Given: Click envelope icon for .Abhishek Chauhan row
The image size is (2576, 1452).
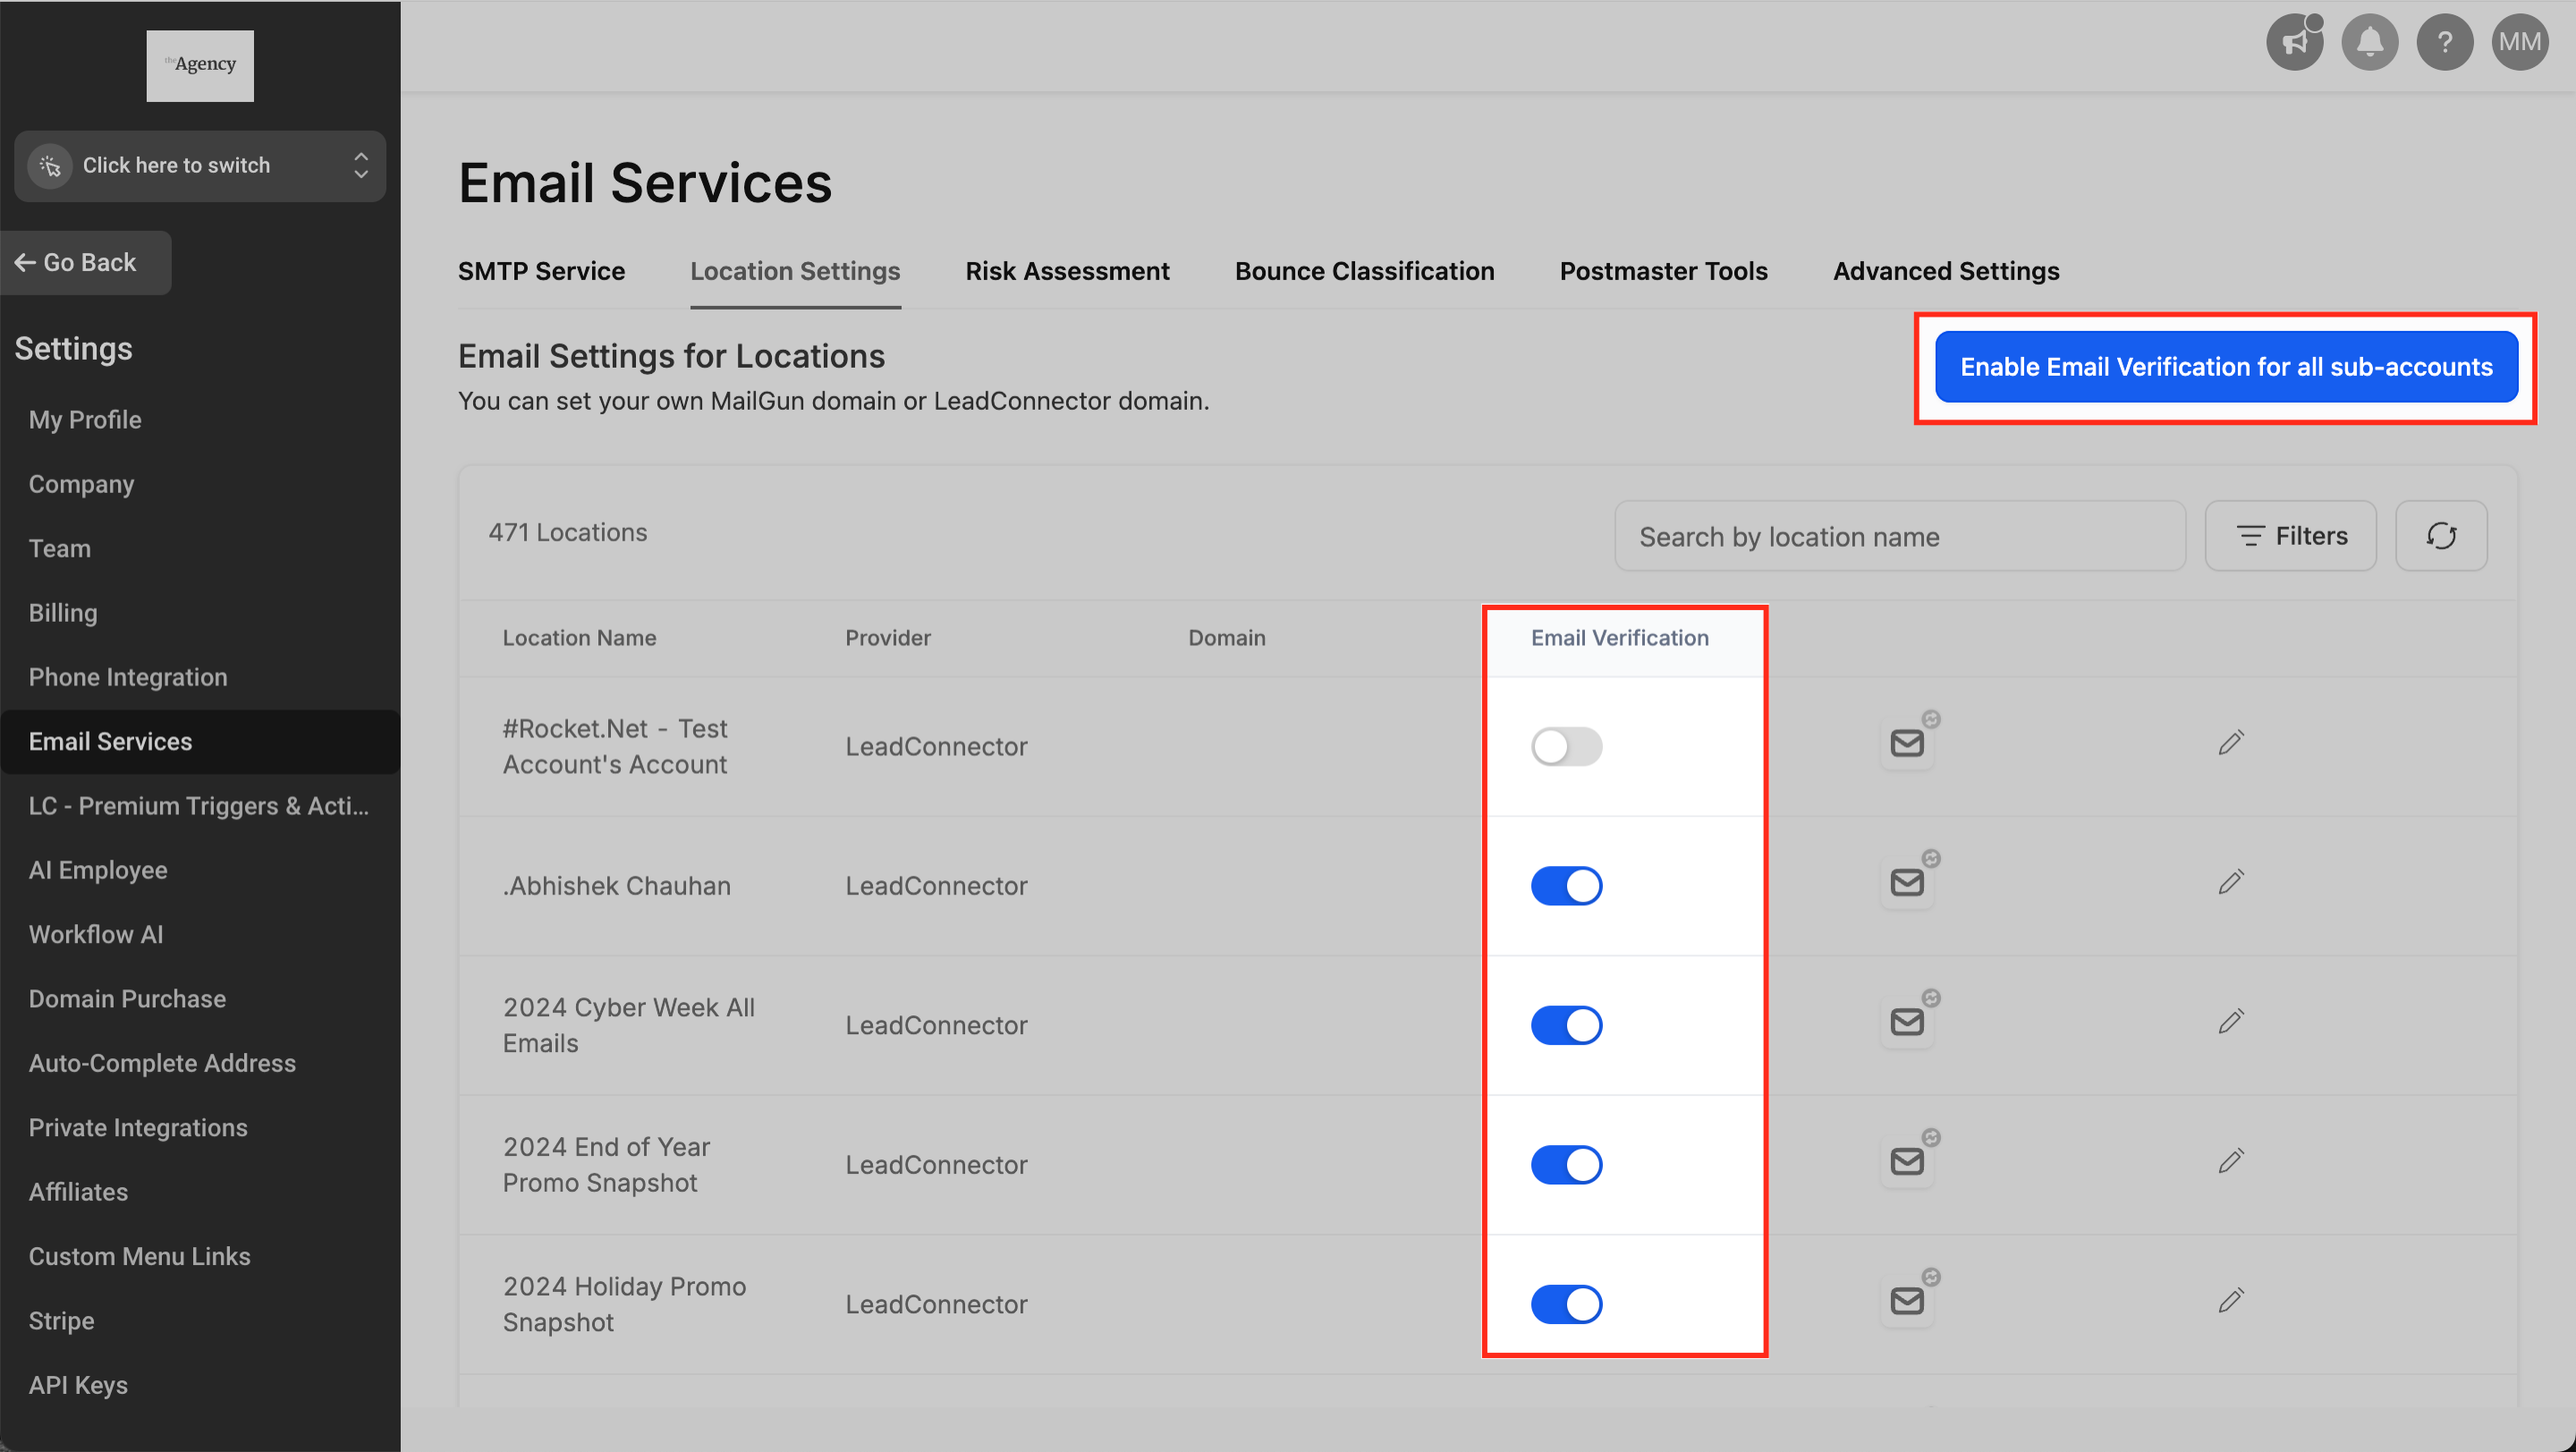Looking at the screenshot, I should (1907, 883).
